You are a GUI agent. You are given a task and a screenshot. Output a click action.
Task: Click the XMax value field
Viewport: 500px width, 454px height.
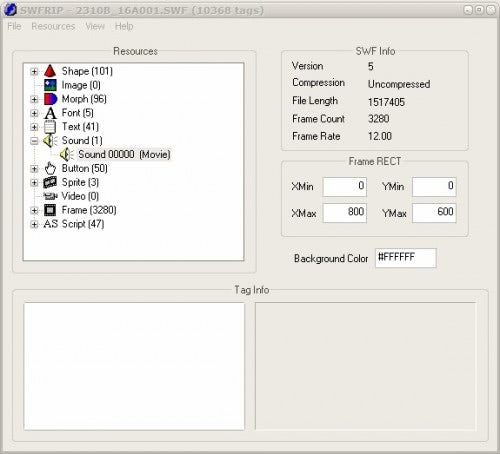pos(345,213)
